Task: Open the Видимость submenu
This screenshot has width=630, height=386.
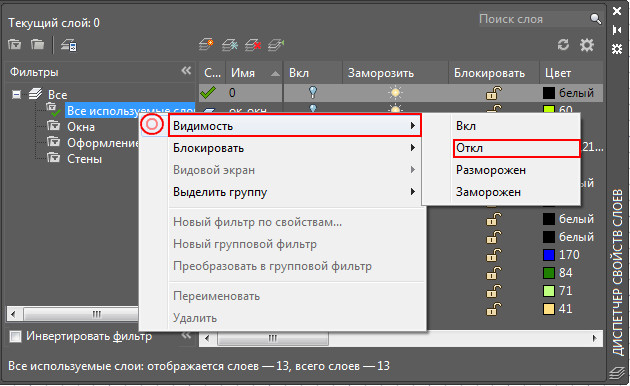Action: tap(295, 126)
